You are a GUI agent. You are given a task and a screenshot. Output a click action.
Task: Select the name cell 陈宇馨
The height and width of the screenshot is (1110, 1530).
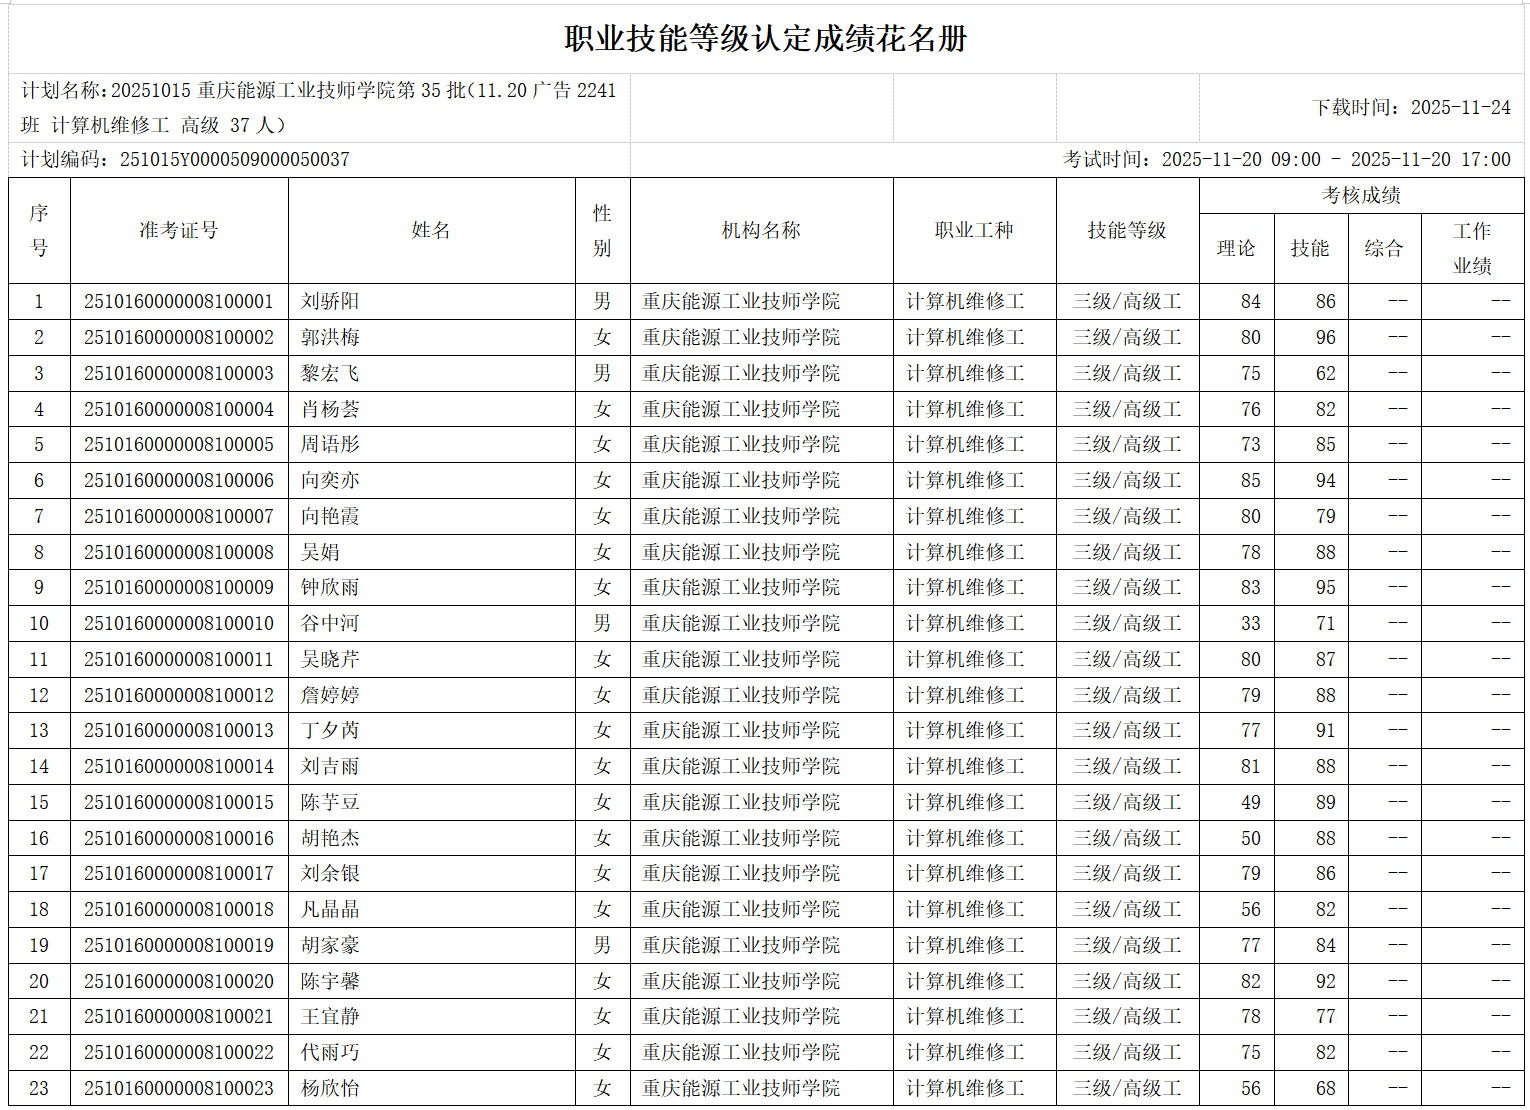click(x=330, y=982)
